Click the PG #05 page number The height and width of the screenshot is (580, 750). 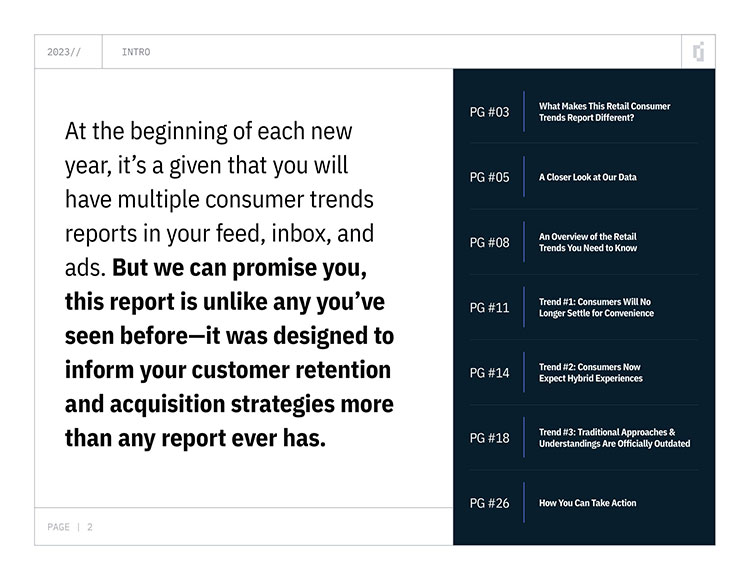489,177
